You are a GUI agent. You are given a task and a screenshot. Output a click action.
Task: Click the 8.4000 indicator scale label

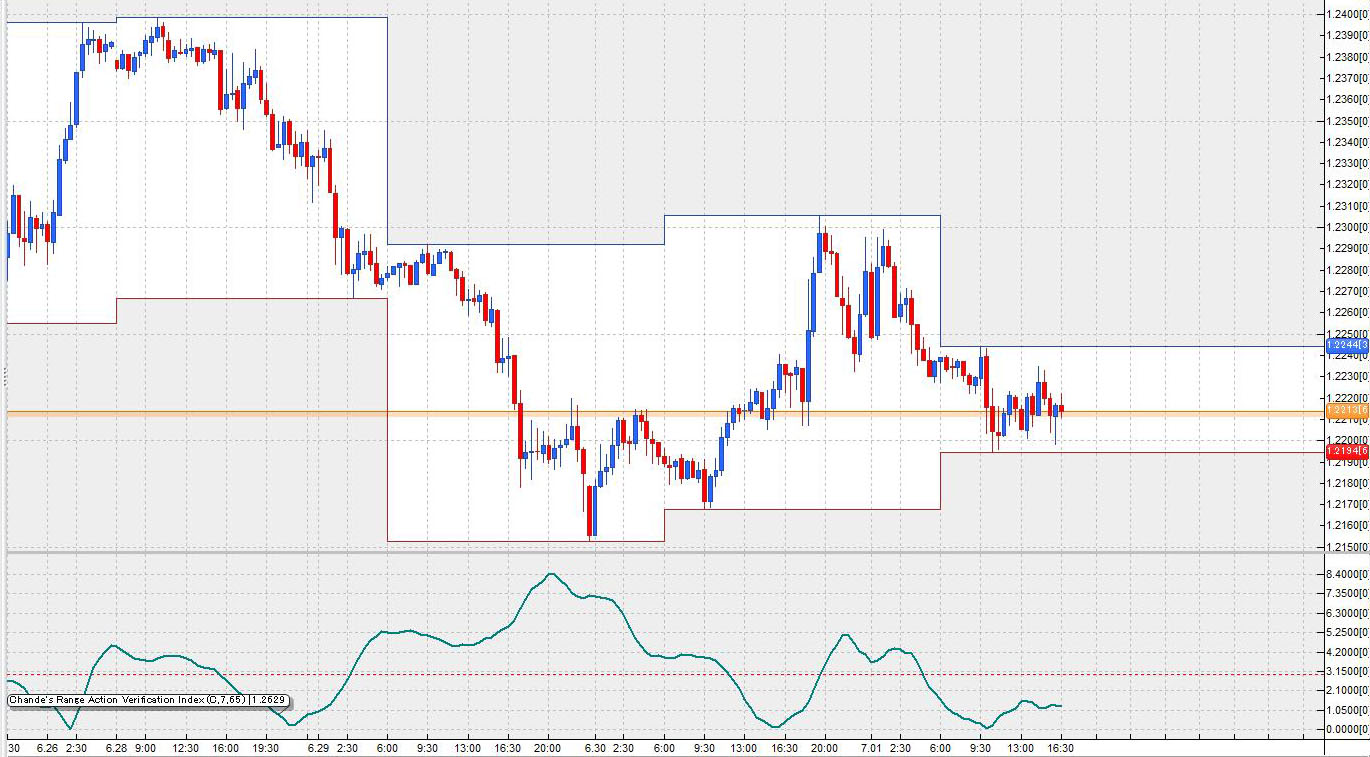[x=1348, y=574]
